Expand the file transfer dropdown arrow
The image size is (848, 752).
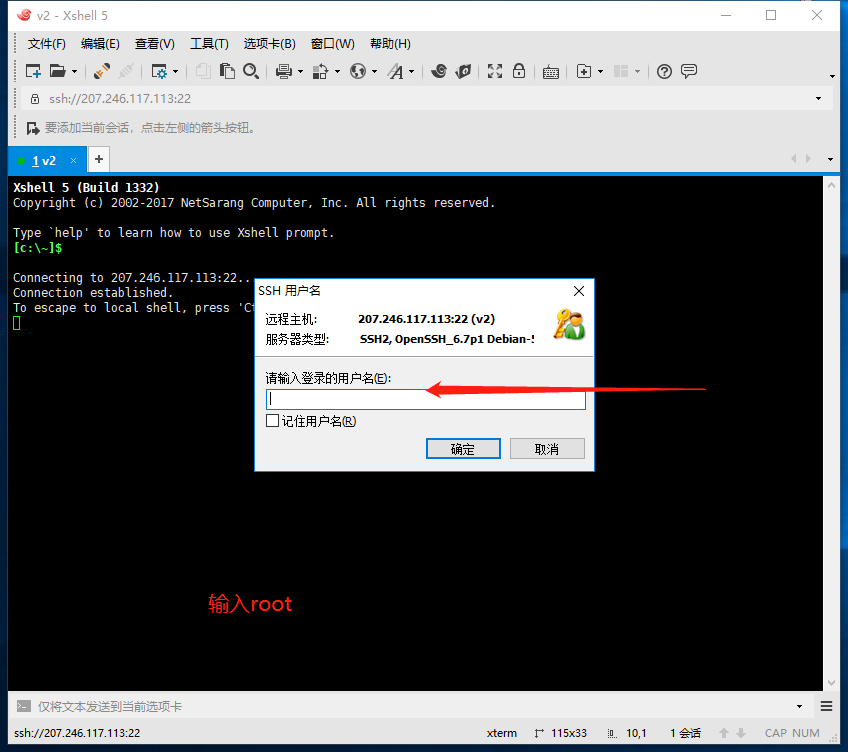click(337, 71)
